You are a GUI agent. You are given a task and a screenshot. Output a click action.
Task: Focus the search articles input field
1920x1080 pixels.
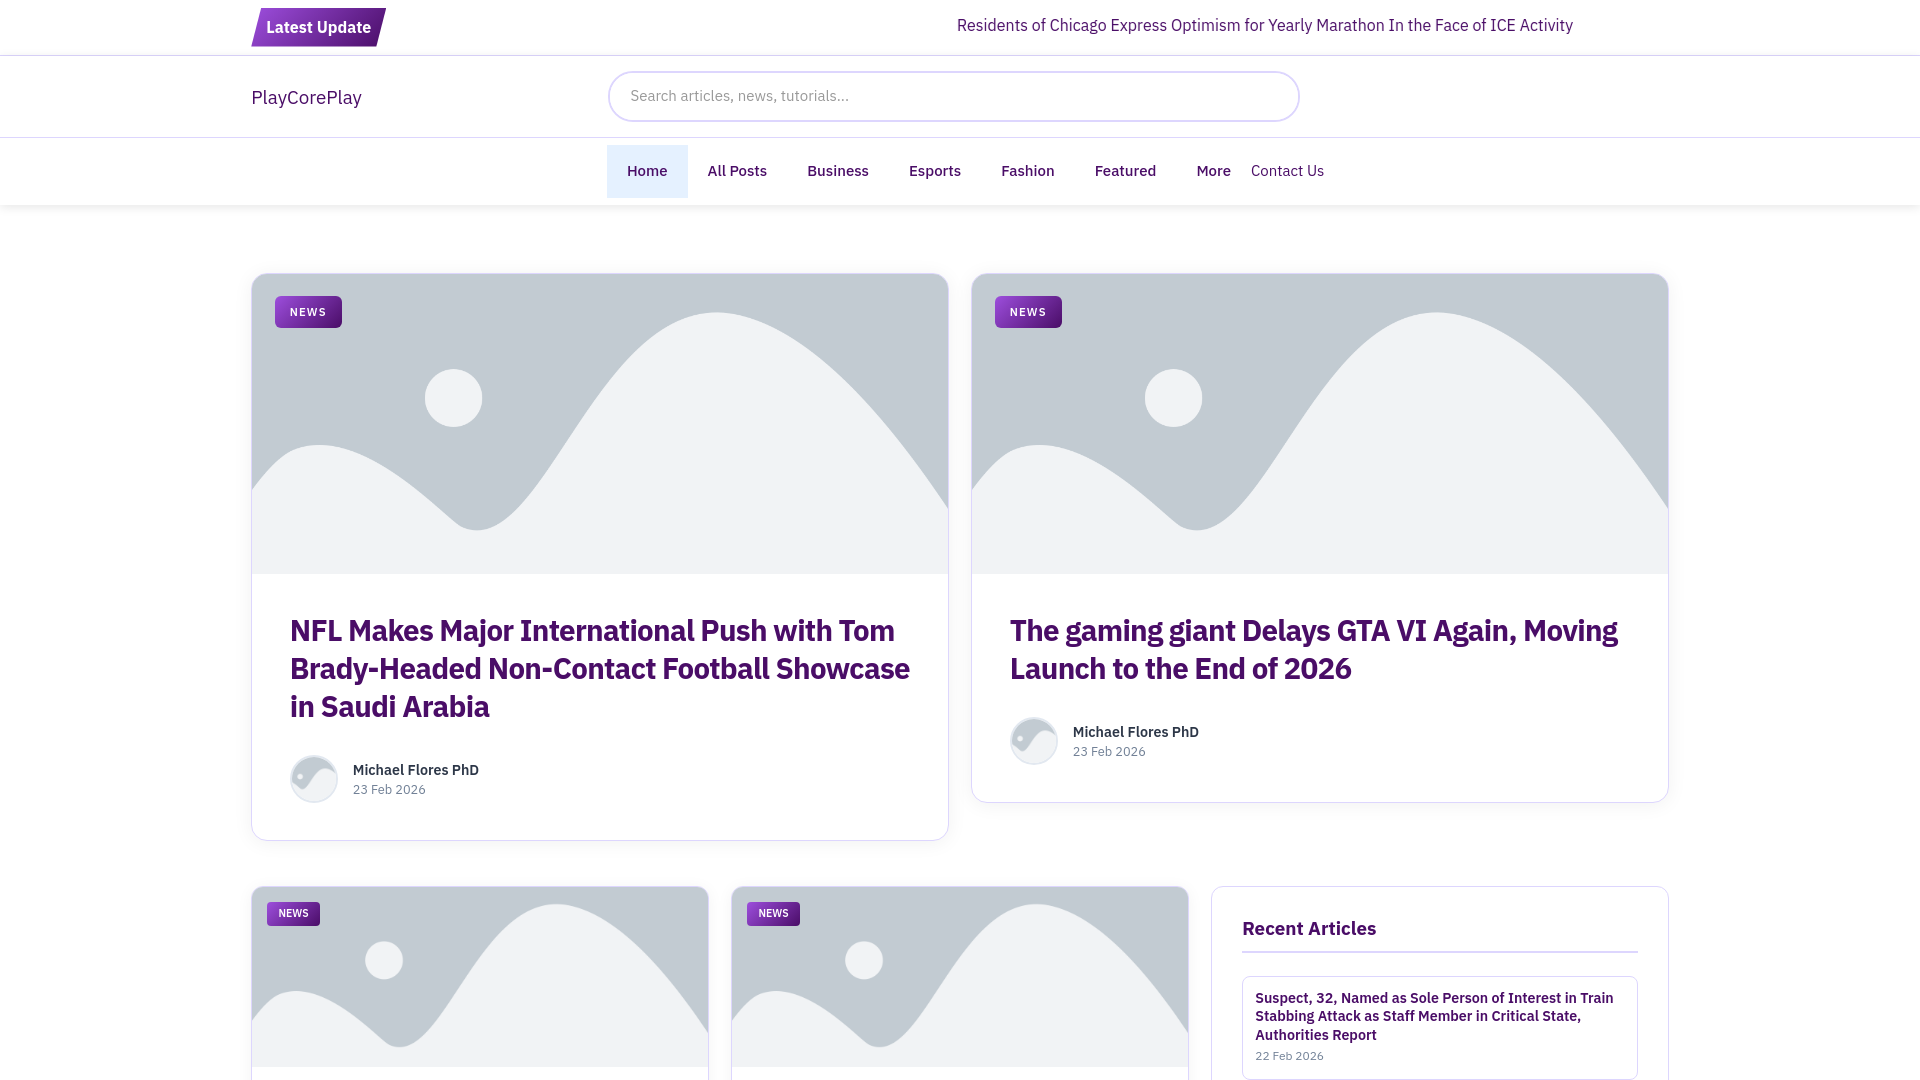pyautogui.click(x=953, y=96)
